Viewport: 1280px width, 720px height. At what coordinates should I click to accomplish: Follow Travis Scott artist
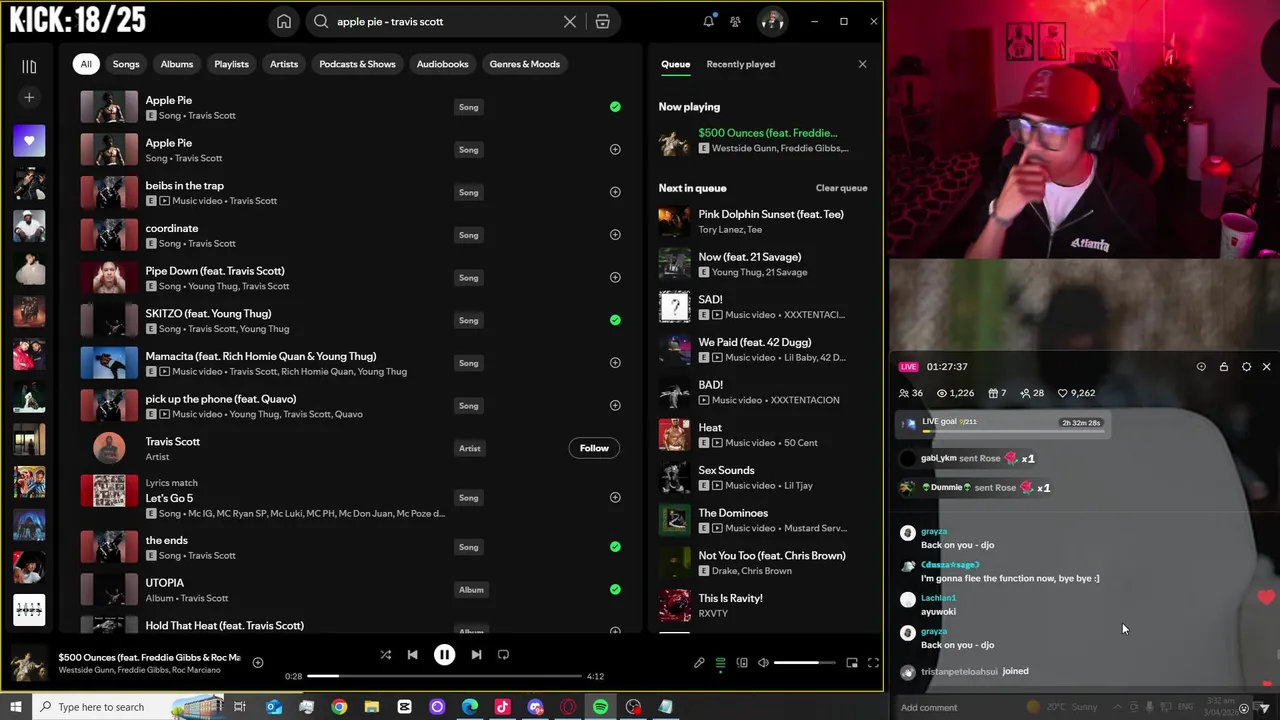coord(594,448)
